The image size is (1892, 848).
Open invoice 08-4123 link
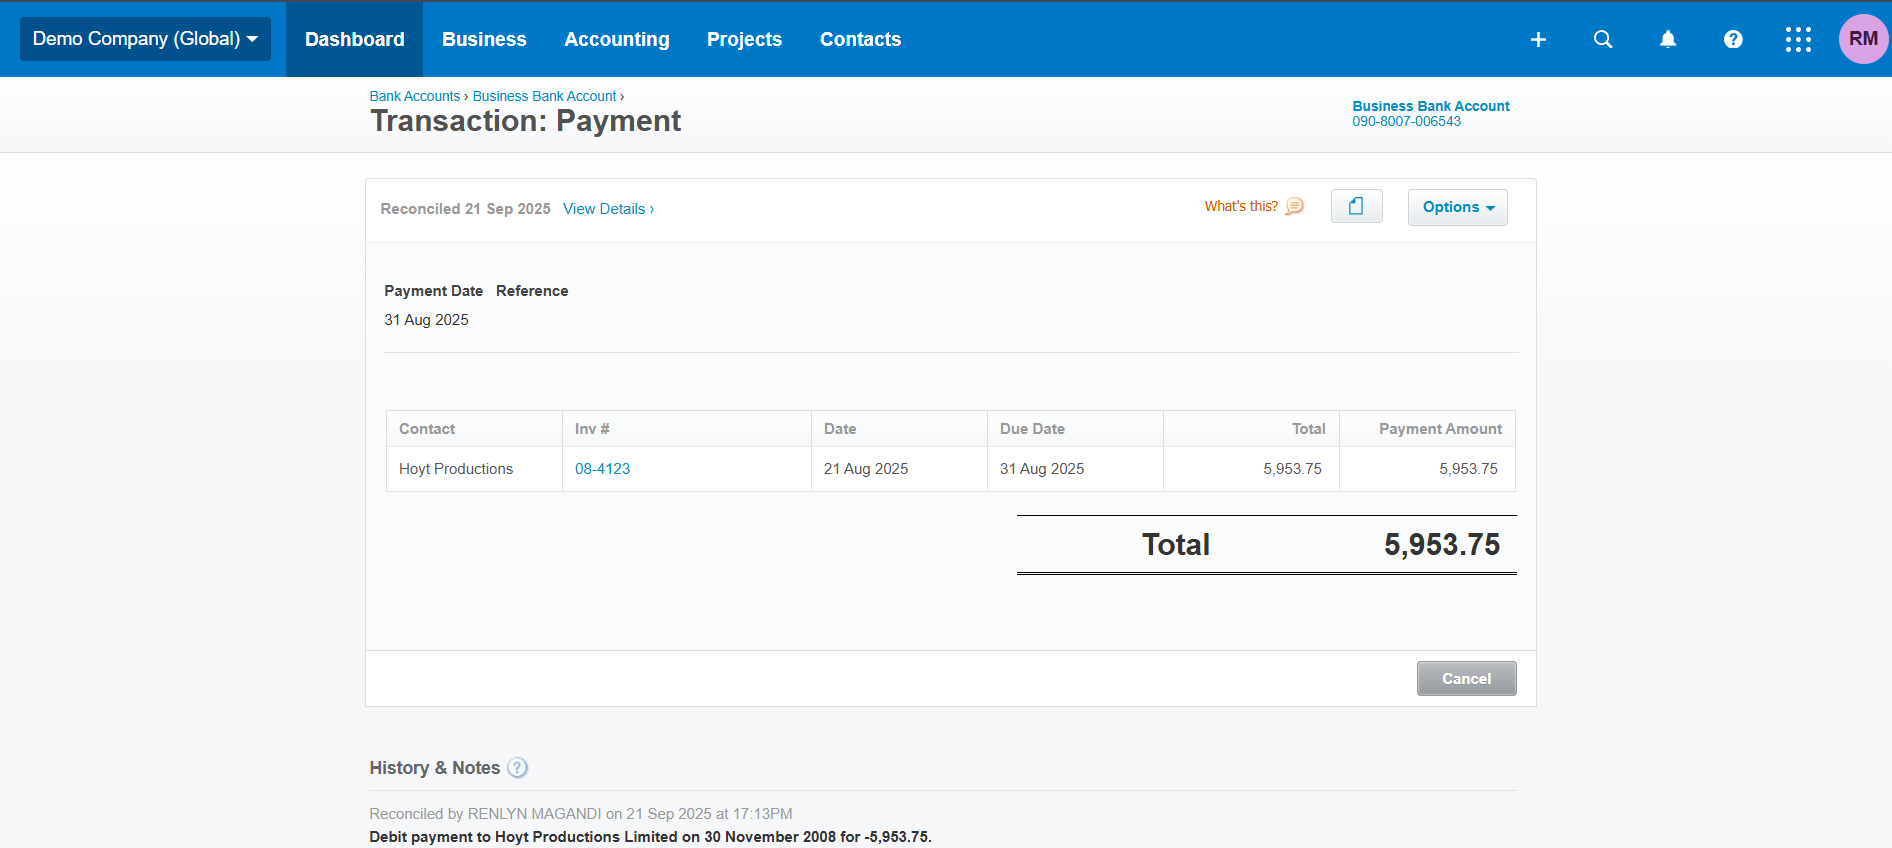(x=602, y=469)
